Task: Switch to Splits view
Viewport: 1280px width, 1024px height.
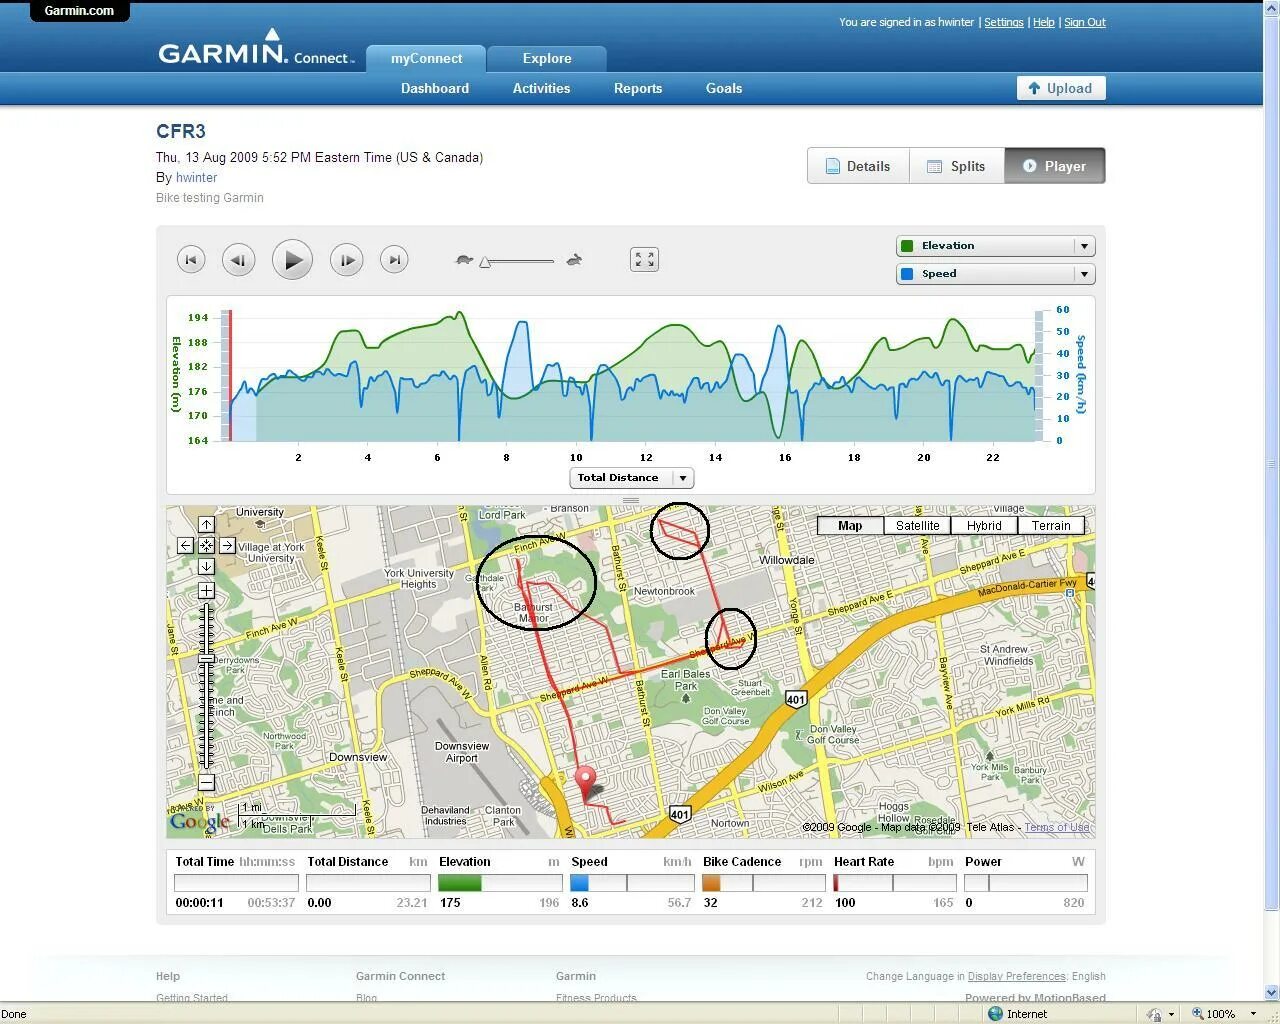Action: (x=956, y=166)
